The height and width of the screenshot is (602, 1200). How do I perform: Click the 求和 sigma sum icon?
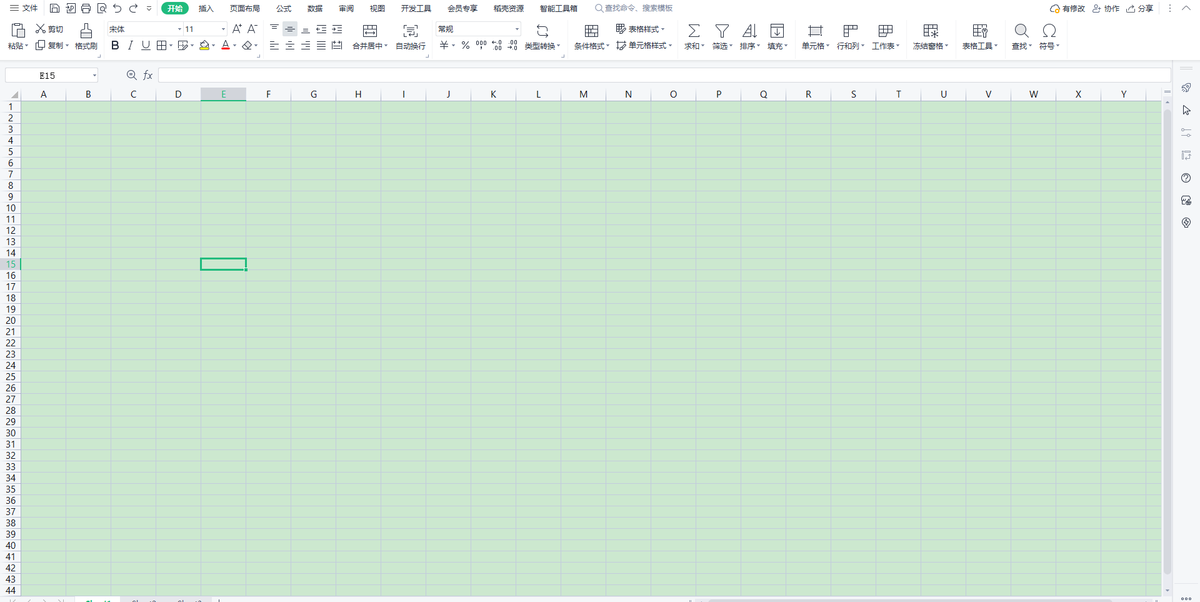tap(693, 31)
